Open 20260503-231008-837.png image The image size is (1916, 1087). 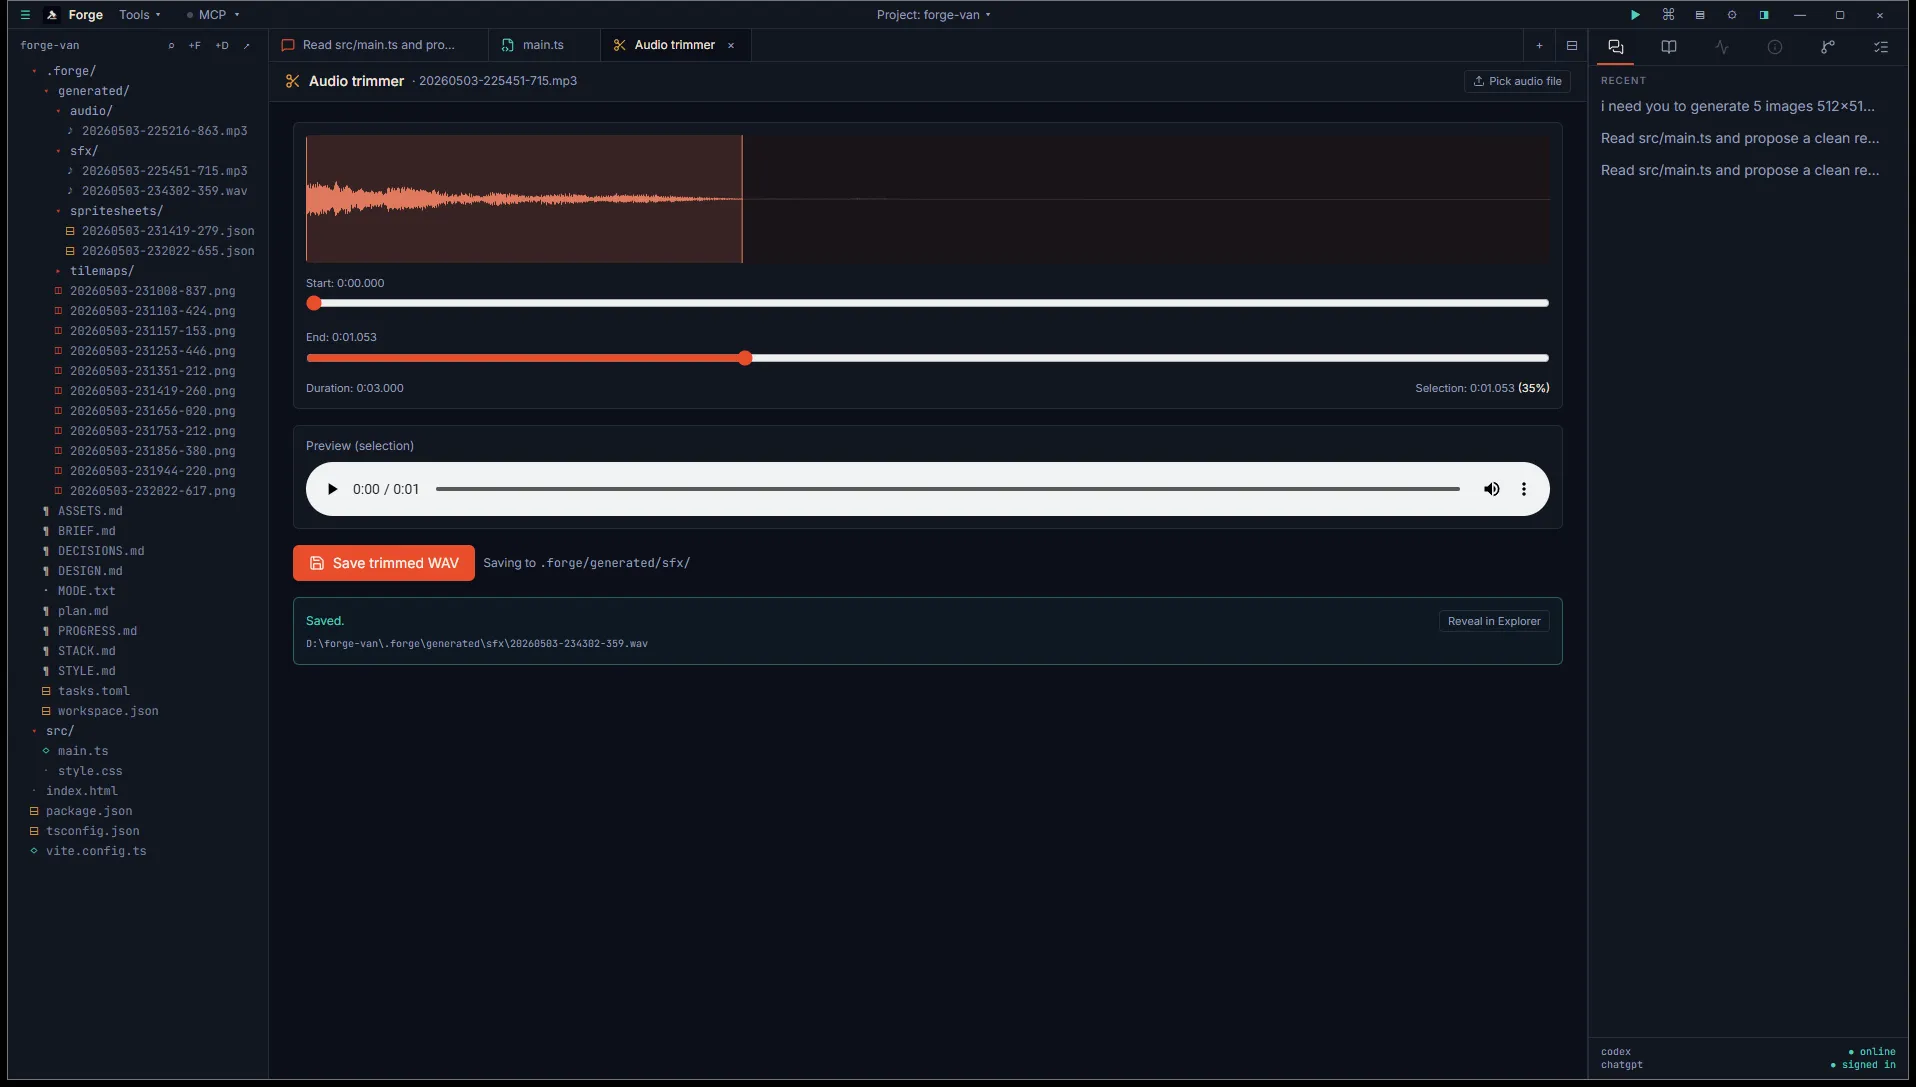[x=152, y=291]
